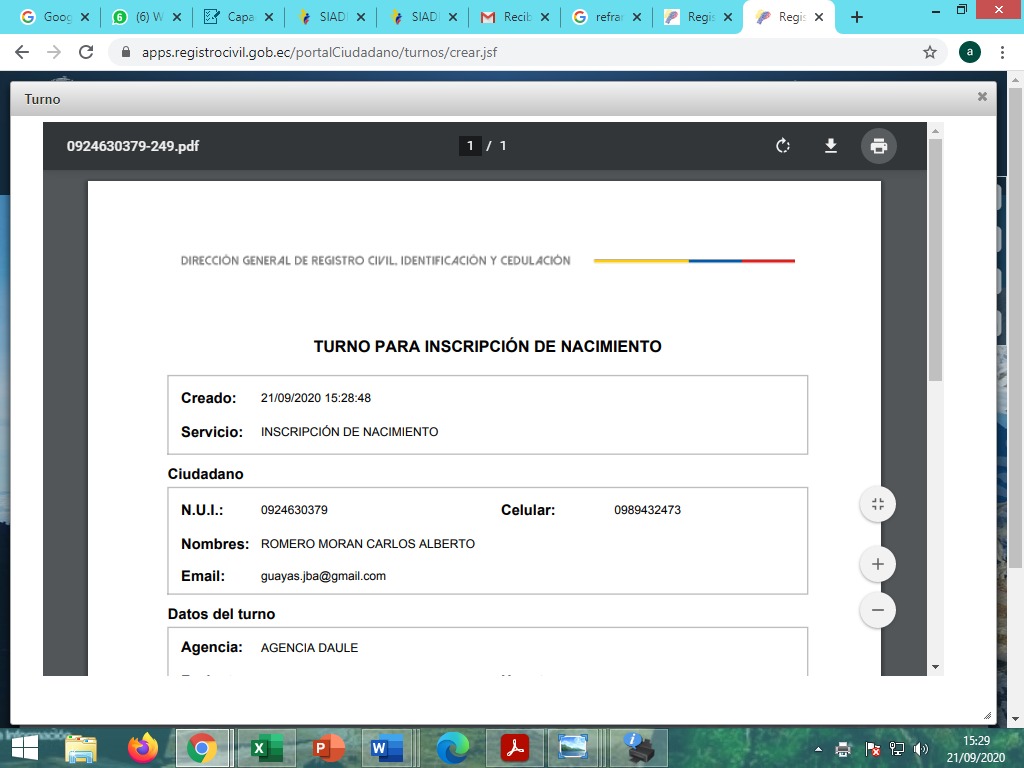Click the address bar URL
This screenshot has width=1024, height=768.
coord(320,52)
